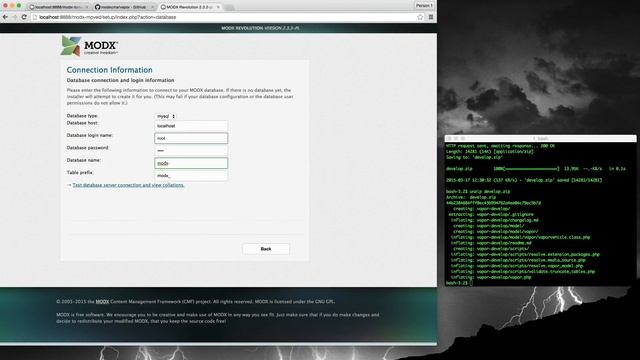Click the Database host field
The image size is (640, 360).
pos(191,126)
